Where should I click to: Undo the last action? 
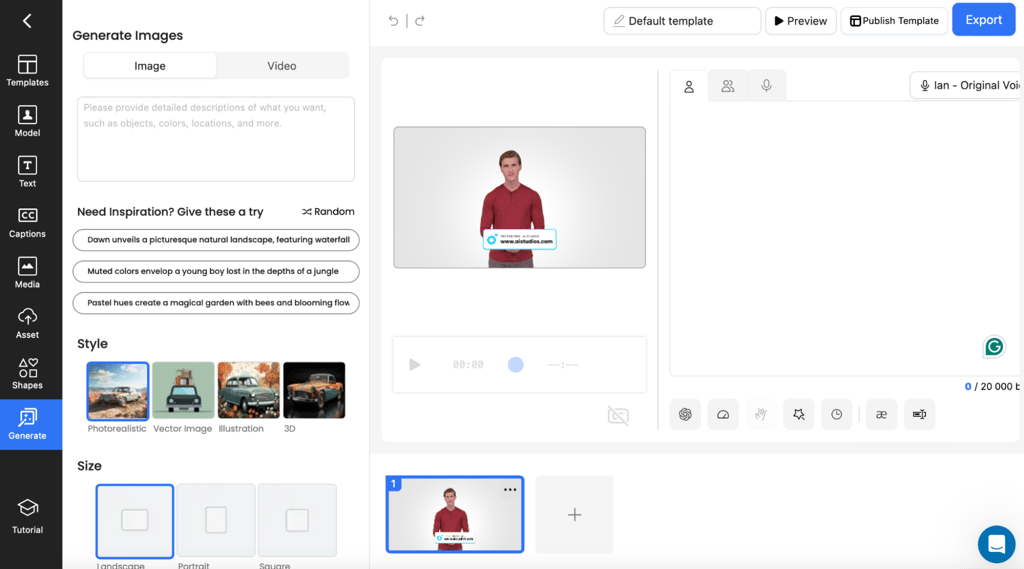point(393,21)
